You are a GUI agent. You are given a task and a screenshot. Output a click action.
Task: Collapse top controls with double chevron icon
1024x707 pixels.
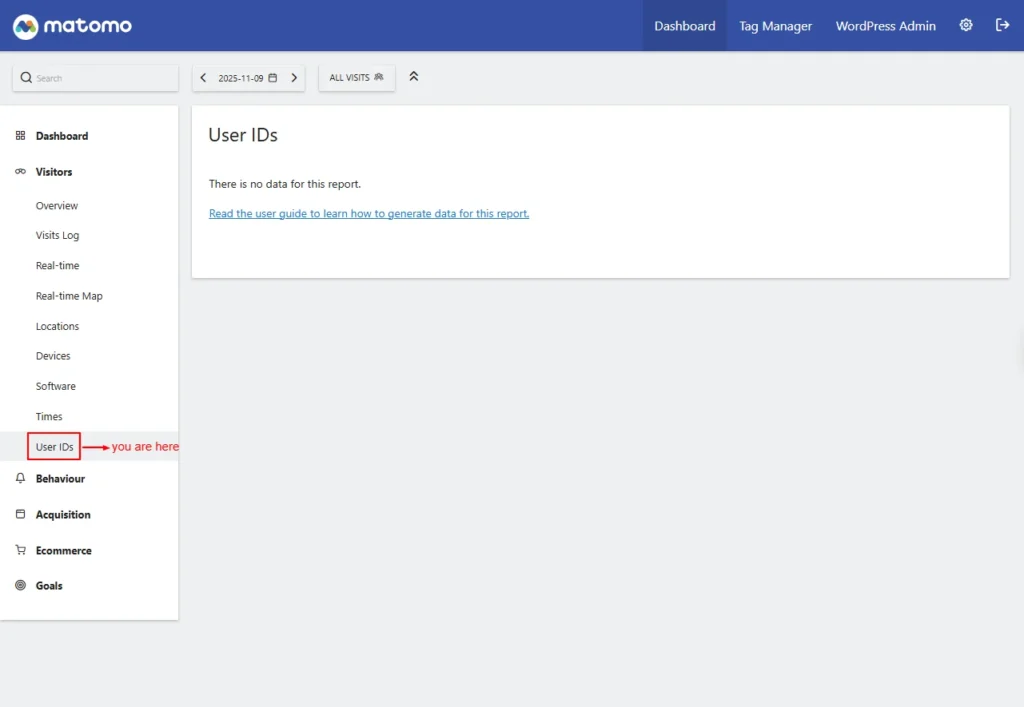pos(414,77)
